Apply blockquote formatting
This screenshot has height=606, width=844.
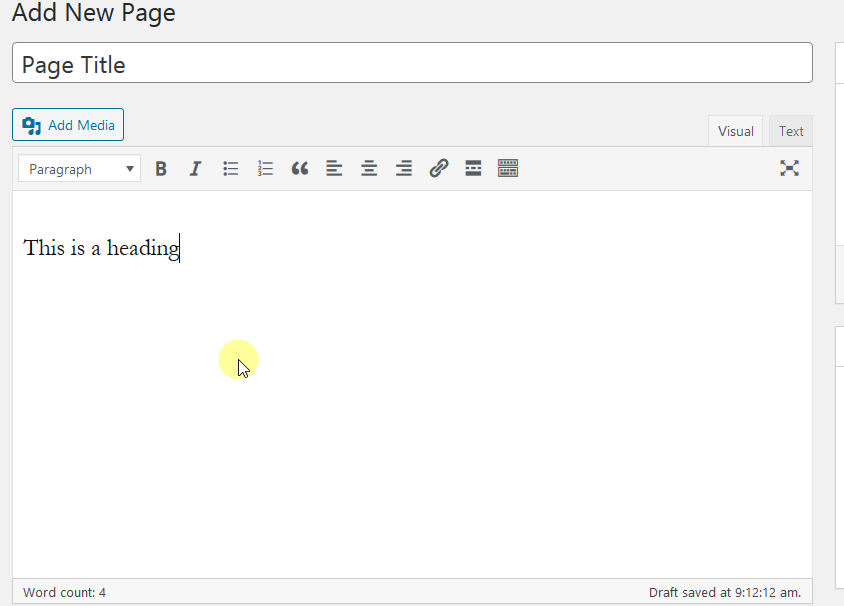coord(300,169)
